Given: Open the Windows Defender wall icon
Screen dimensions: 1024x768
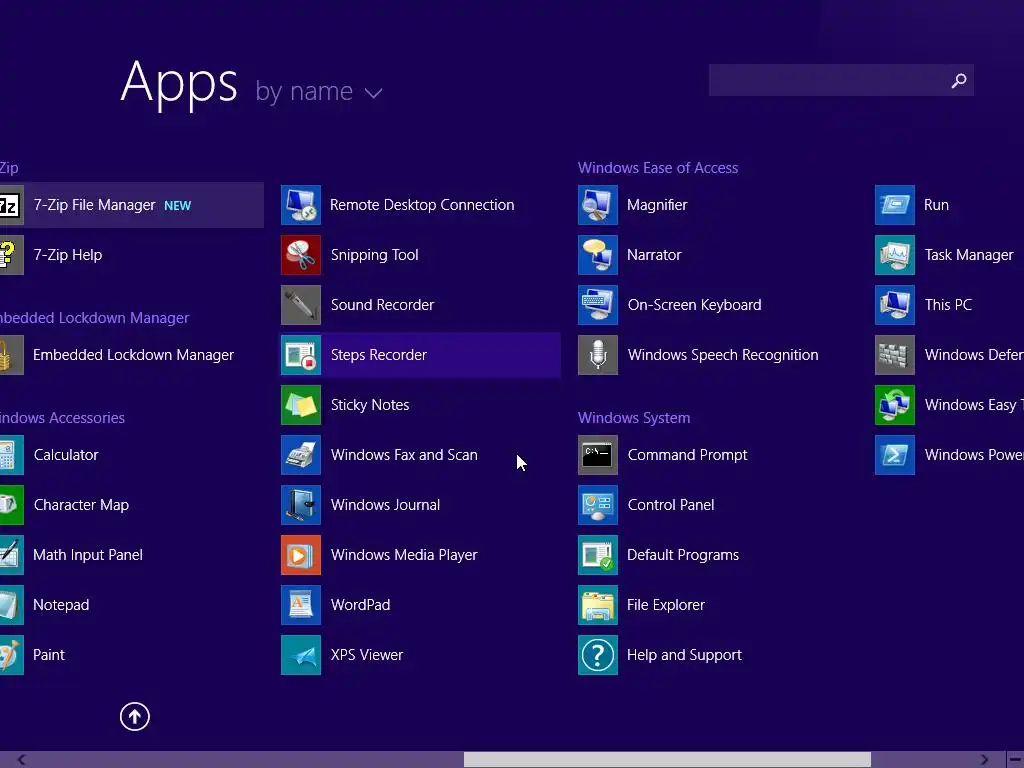Looking at the screenshot, I should [x=895, y=355].
